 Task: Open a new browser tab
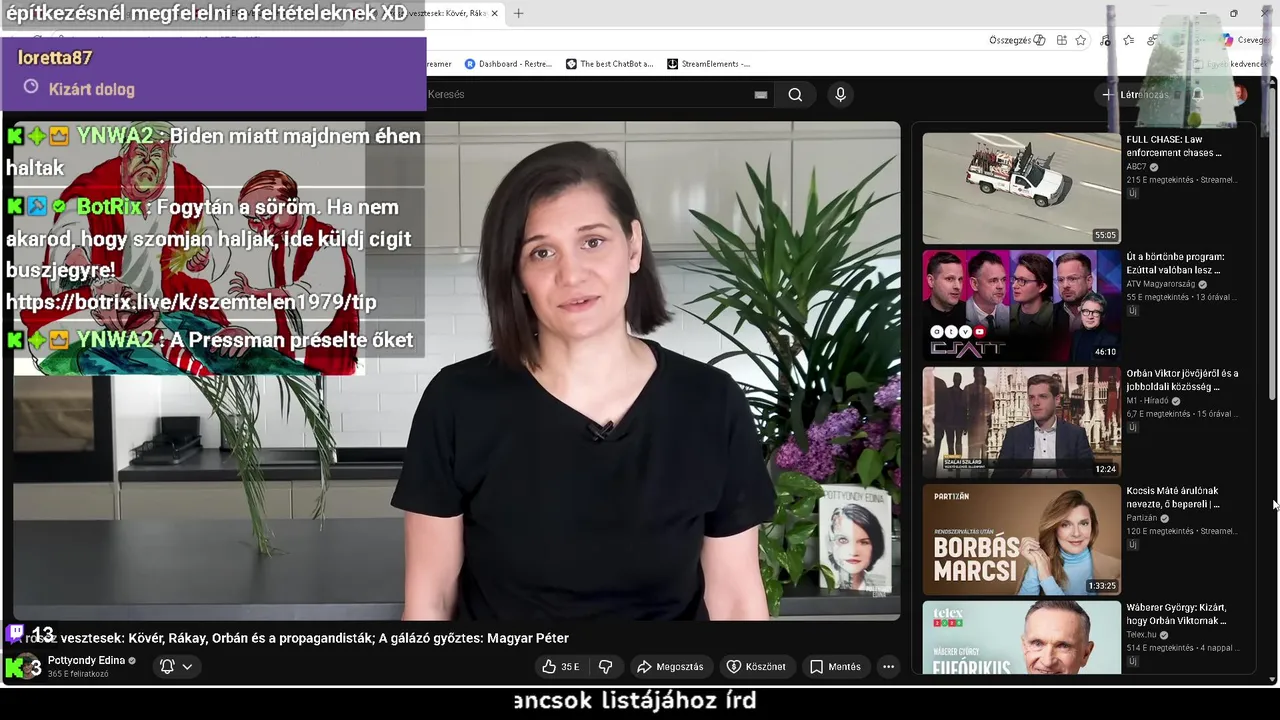[x=518, y=13]
